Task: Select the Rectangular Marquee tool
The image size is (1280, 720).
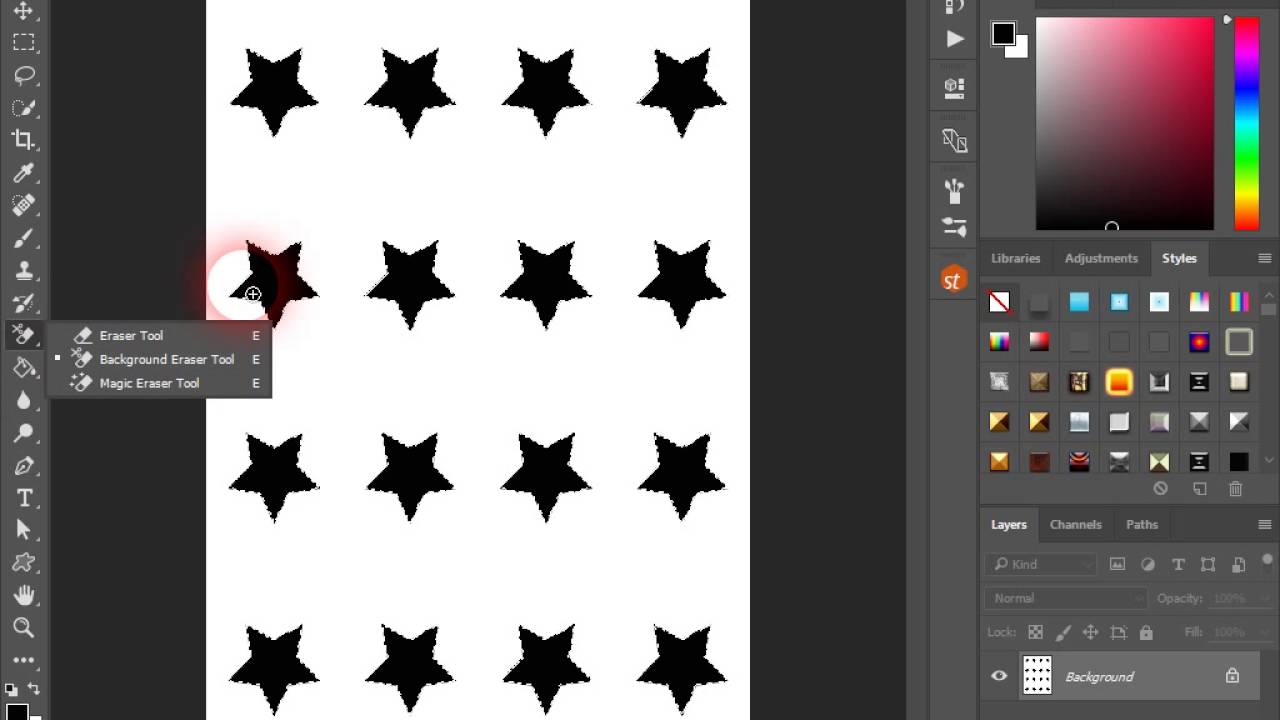Action: pos(23,42)
